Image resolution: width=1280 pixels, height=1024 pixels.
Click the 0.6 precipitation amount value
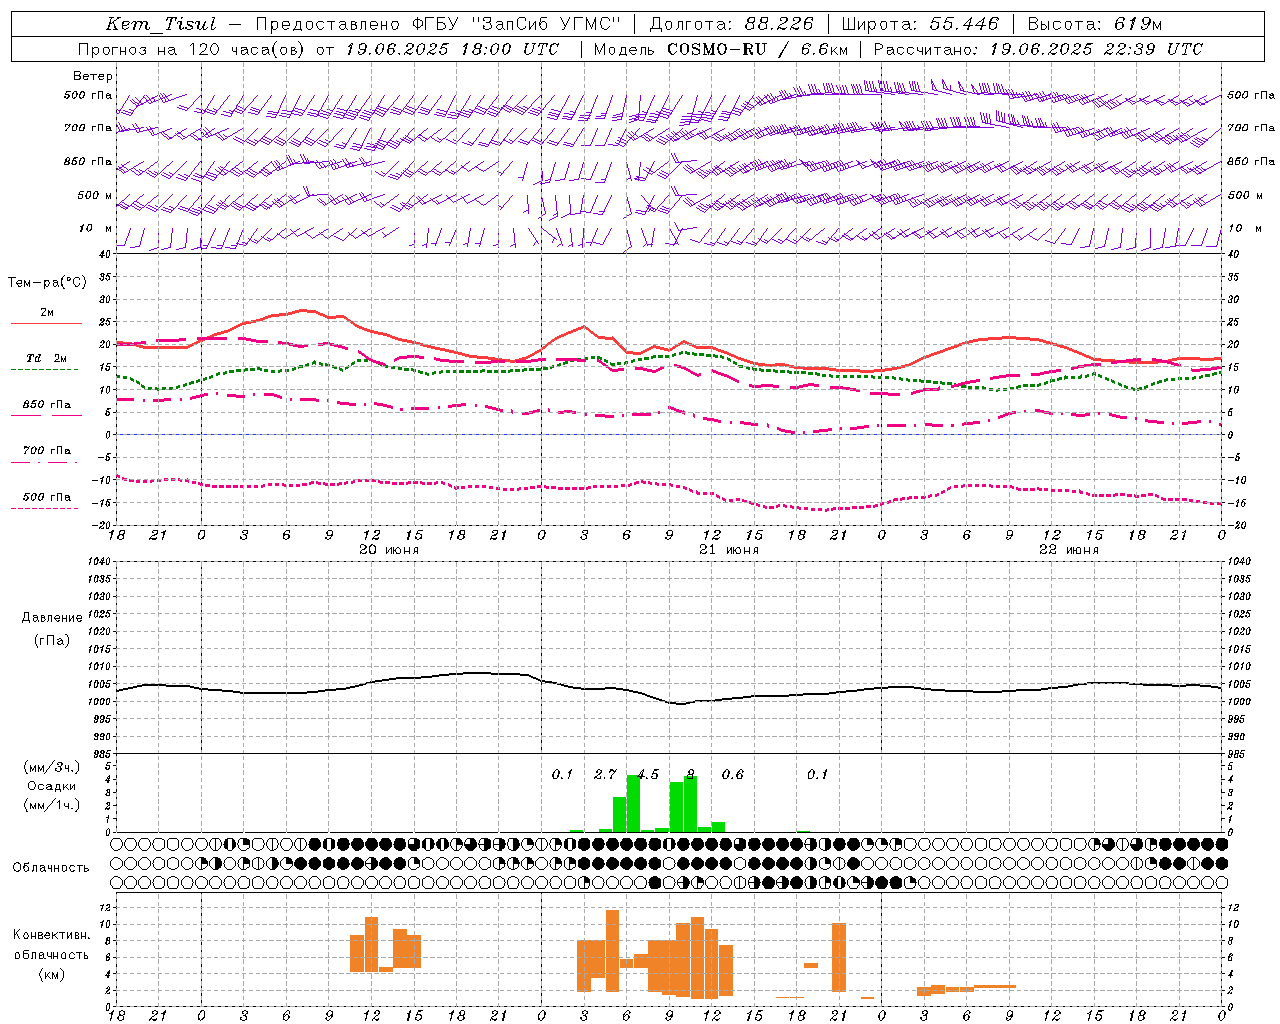click(733, 774)
